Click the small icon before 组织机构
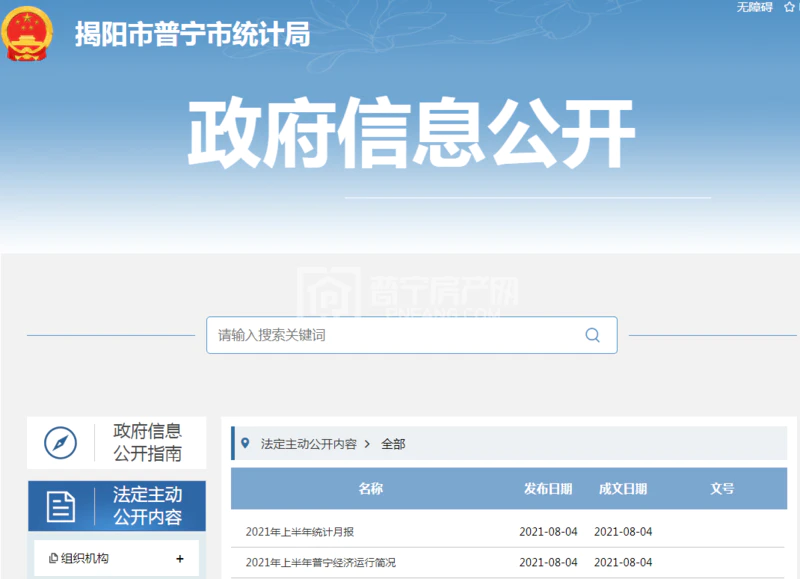 coord(53,559)
